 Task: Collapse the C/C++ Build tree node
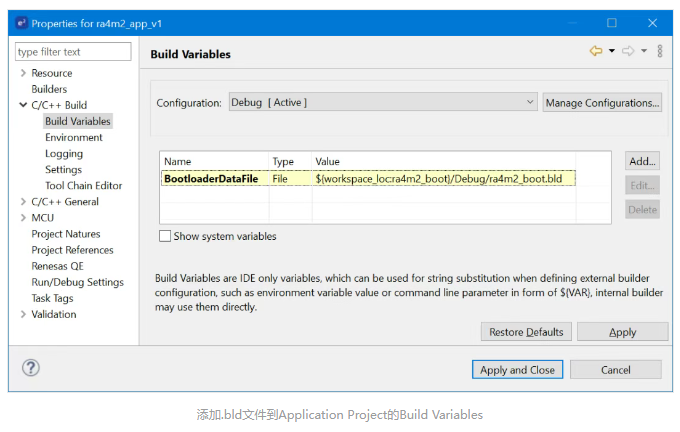23,105
